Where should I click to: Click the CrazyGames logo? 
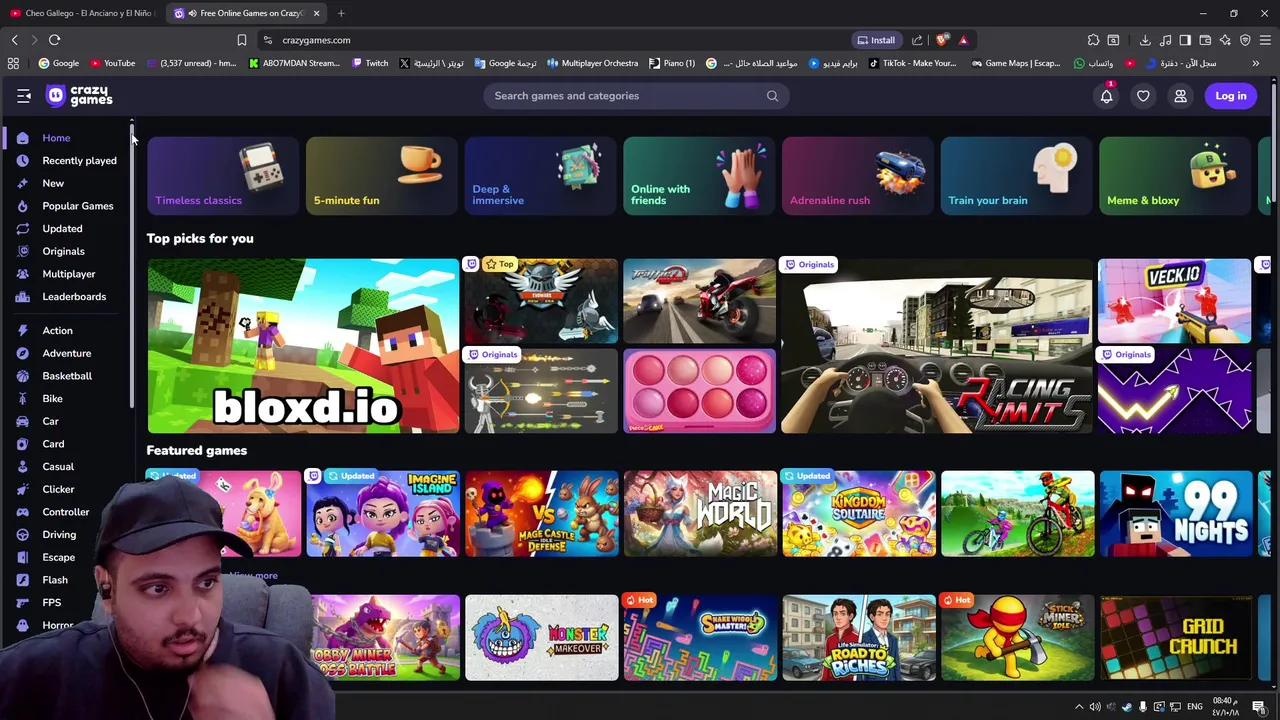coord(80,95)
